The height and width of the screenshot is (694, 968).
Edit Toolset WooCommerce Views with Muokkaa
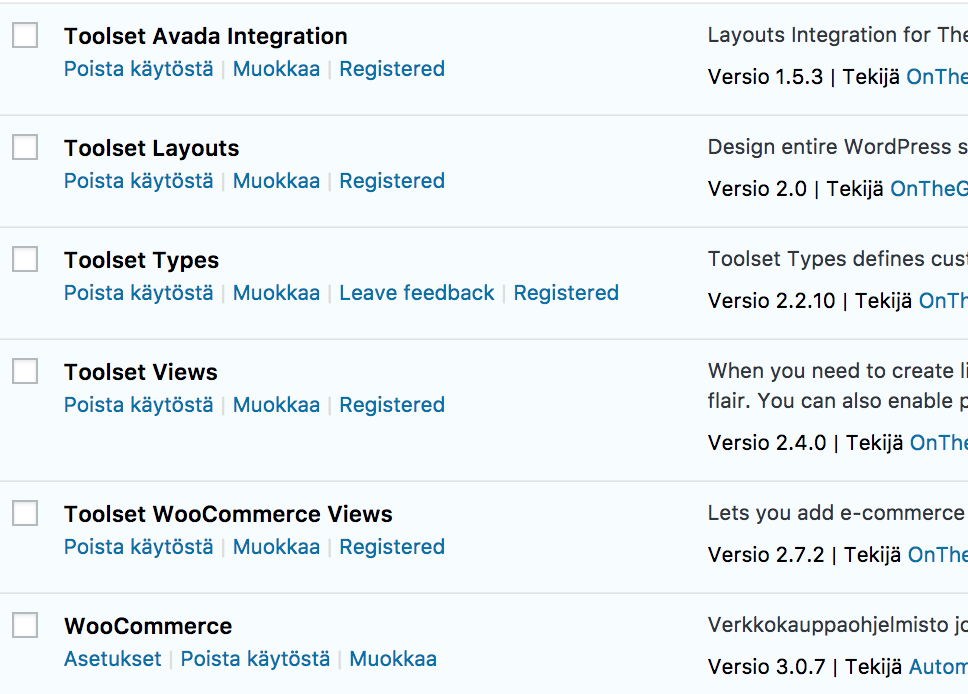click(x=276, y=547)
